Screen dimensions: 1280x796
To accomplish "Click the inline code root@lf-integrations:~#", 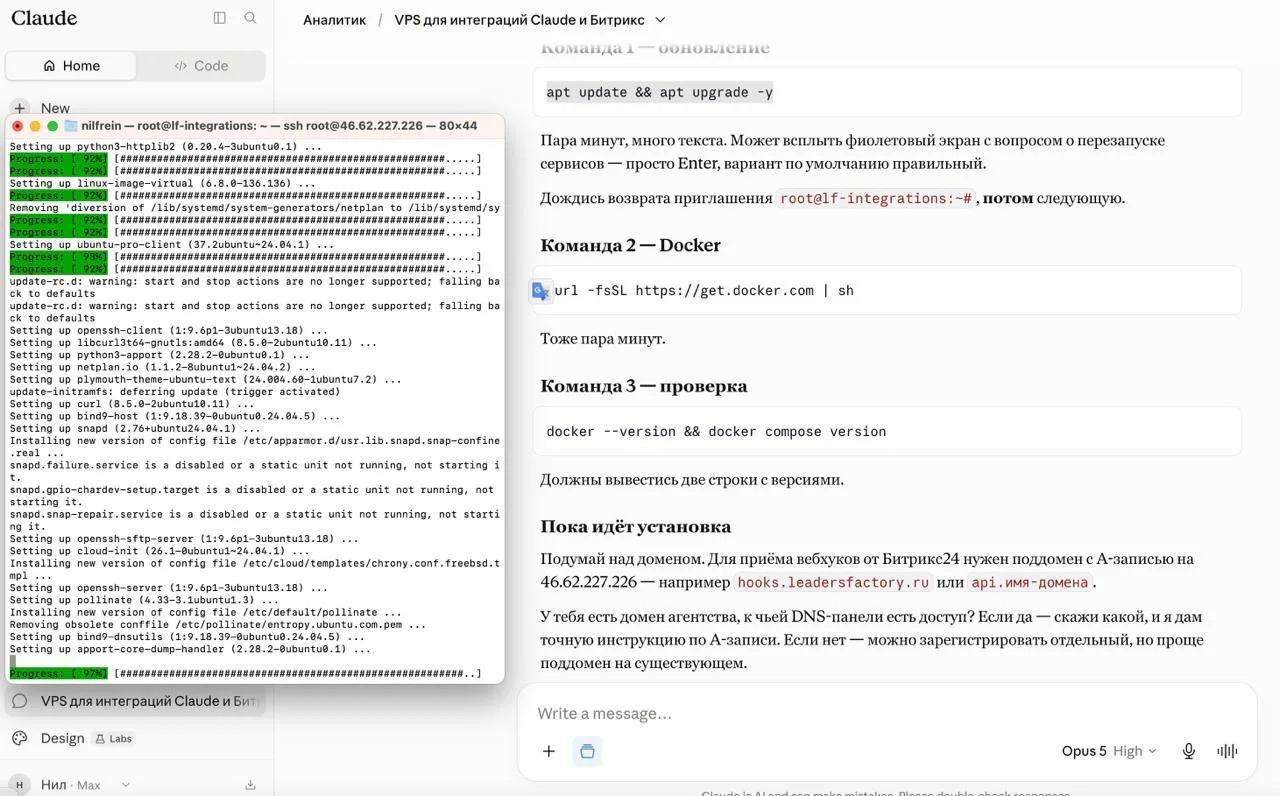I will click(876, 198).
